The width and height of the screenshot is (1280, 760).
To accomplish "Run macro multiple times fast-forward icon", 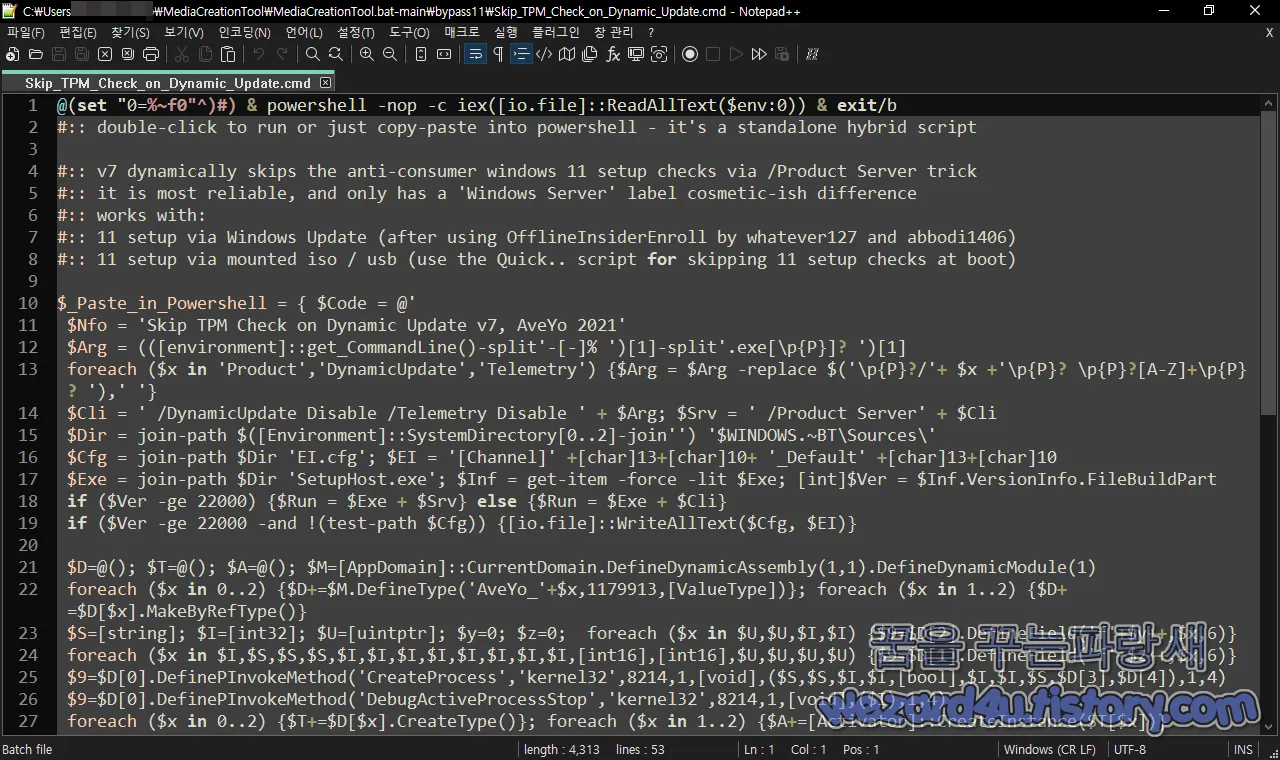I will coord(759,54).
